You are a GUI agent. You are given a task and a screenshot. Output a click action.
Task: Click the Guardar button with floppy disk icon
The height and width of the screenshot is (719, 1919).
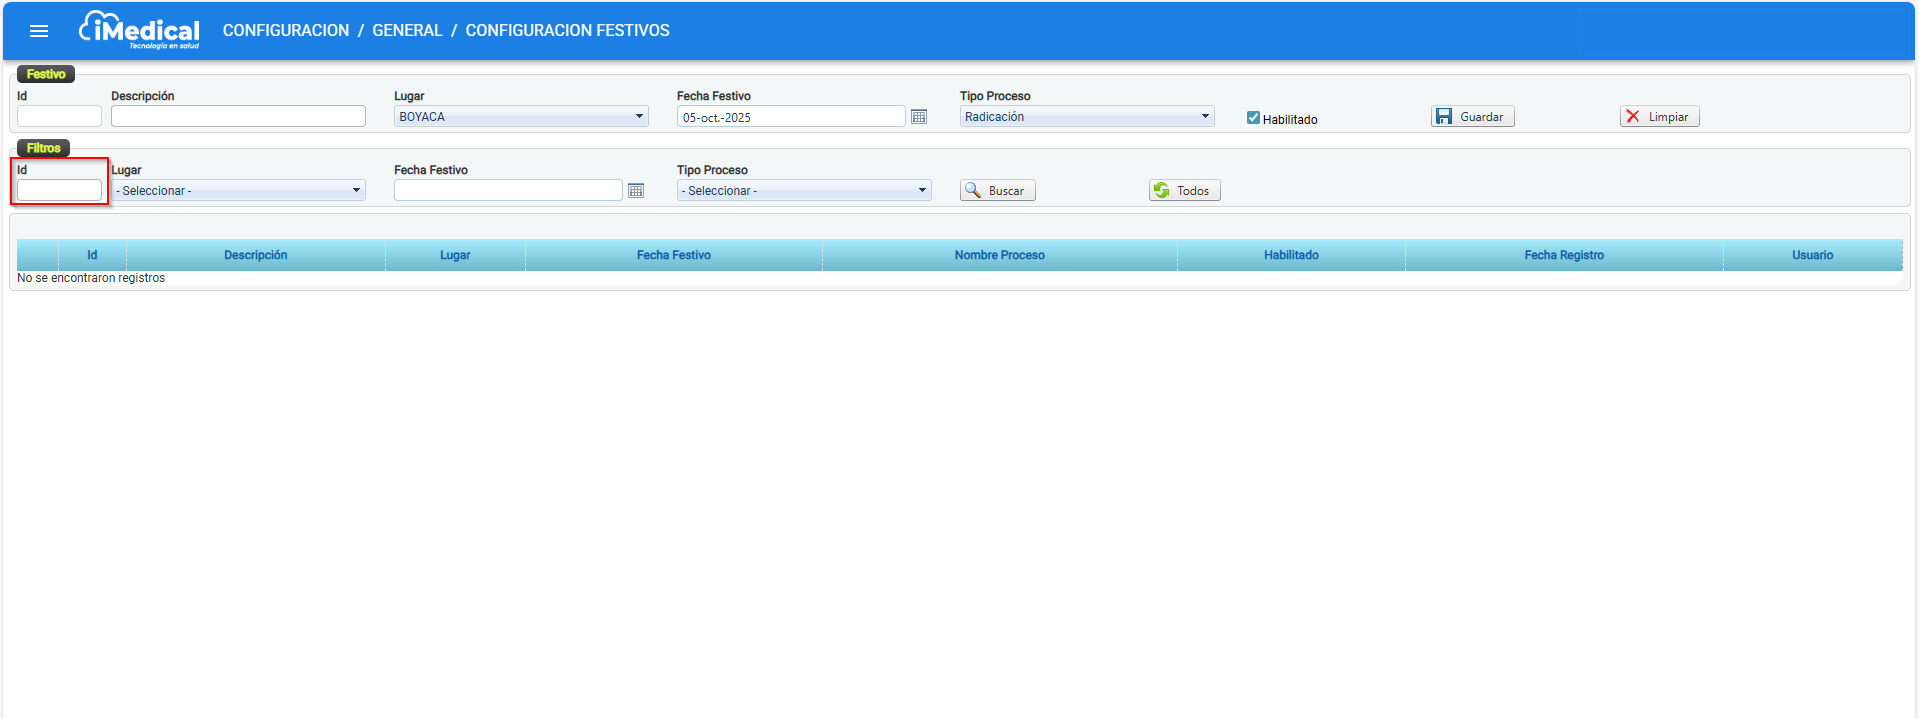(1472, 117)
